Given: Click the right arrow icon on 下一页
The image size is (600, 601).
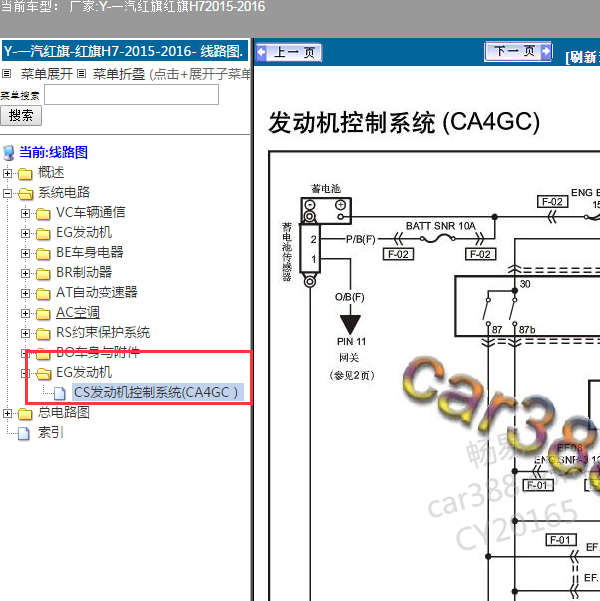Looking at the screenshot, I should tap(546, 51).
